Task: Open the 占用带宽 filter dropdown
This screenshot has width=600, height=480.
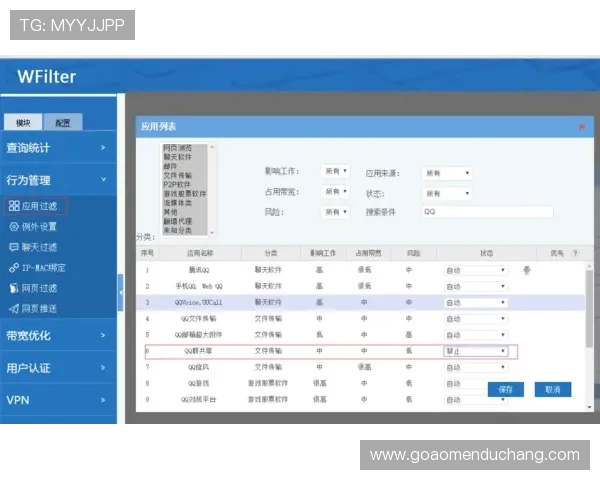Action: click(335, 191)
